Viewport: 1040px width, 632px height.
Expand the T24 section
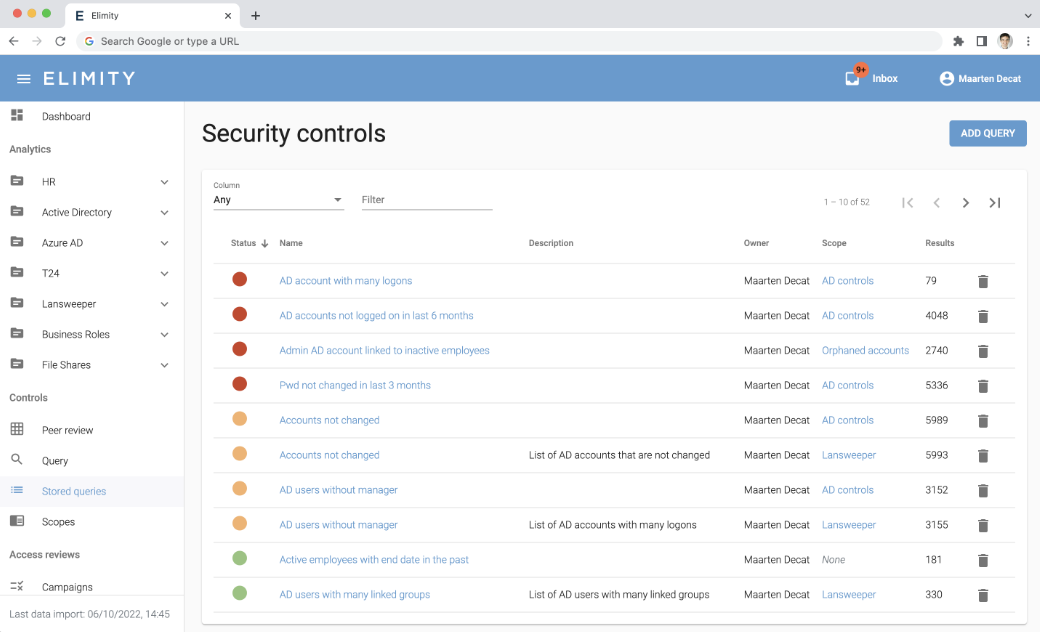point(164,274)
